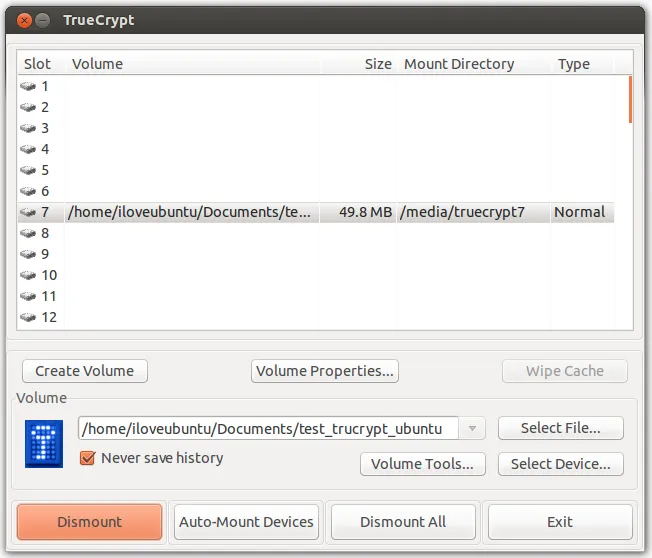The width and height of the screenshot is (652, 558).
Task: Browse with the Select File button
Action: tap(561, 428)
